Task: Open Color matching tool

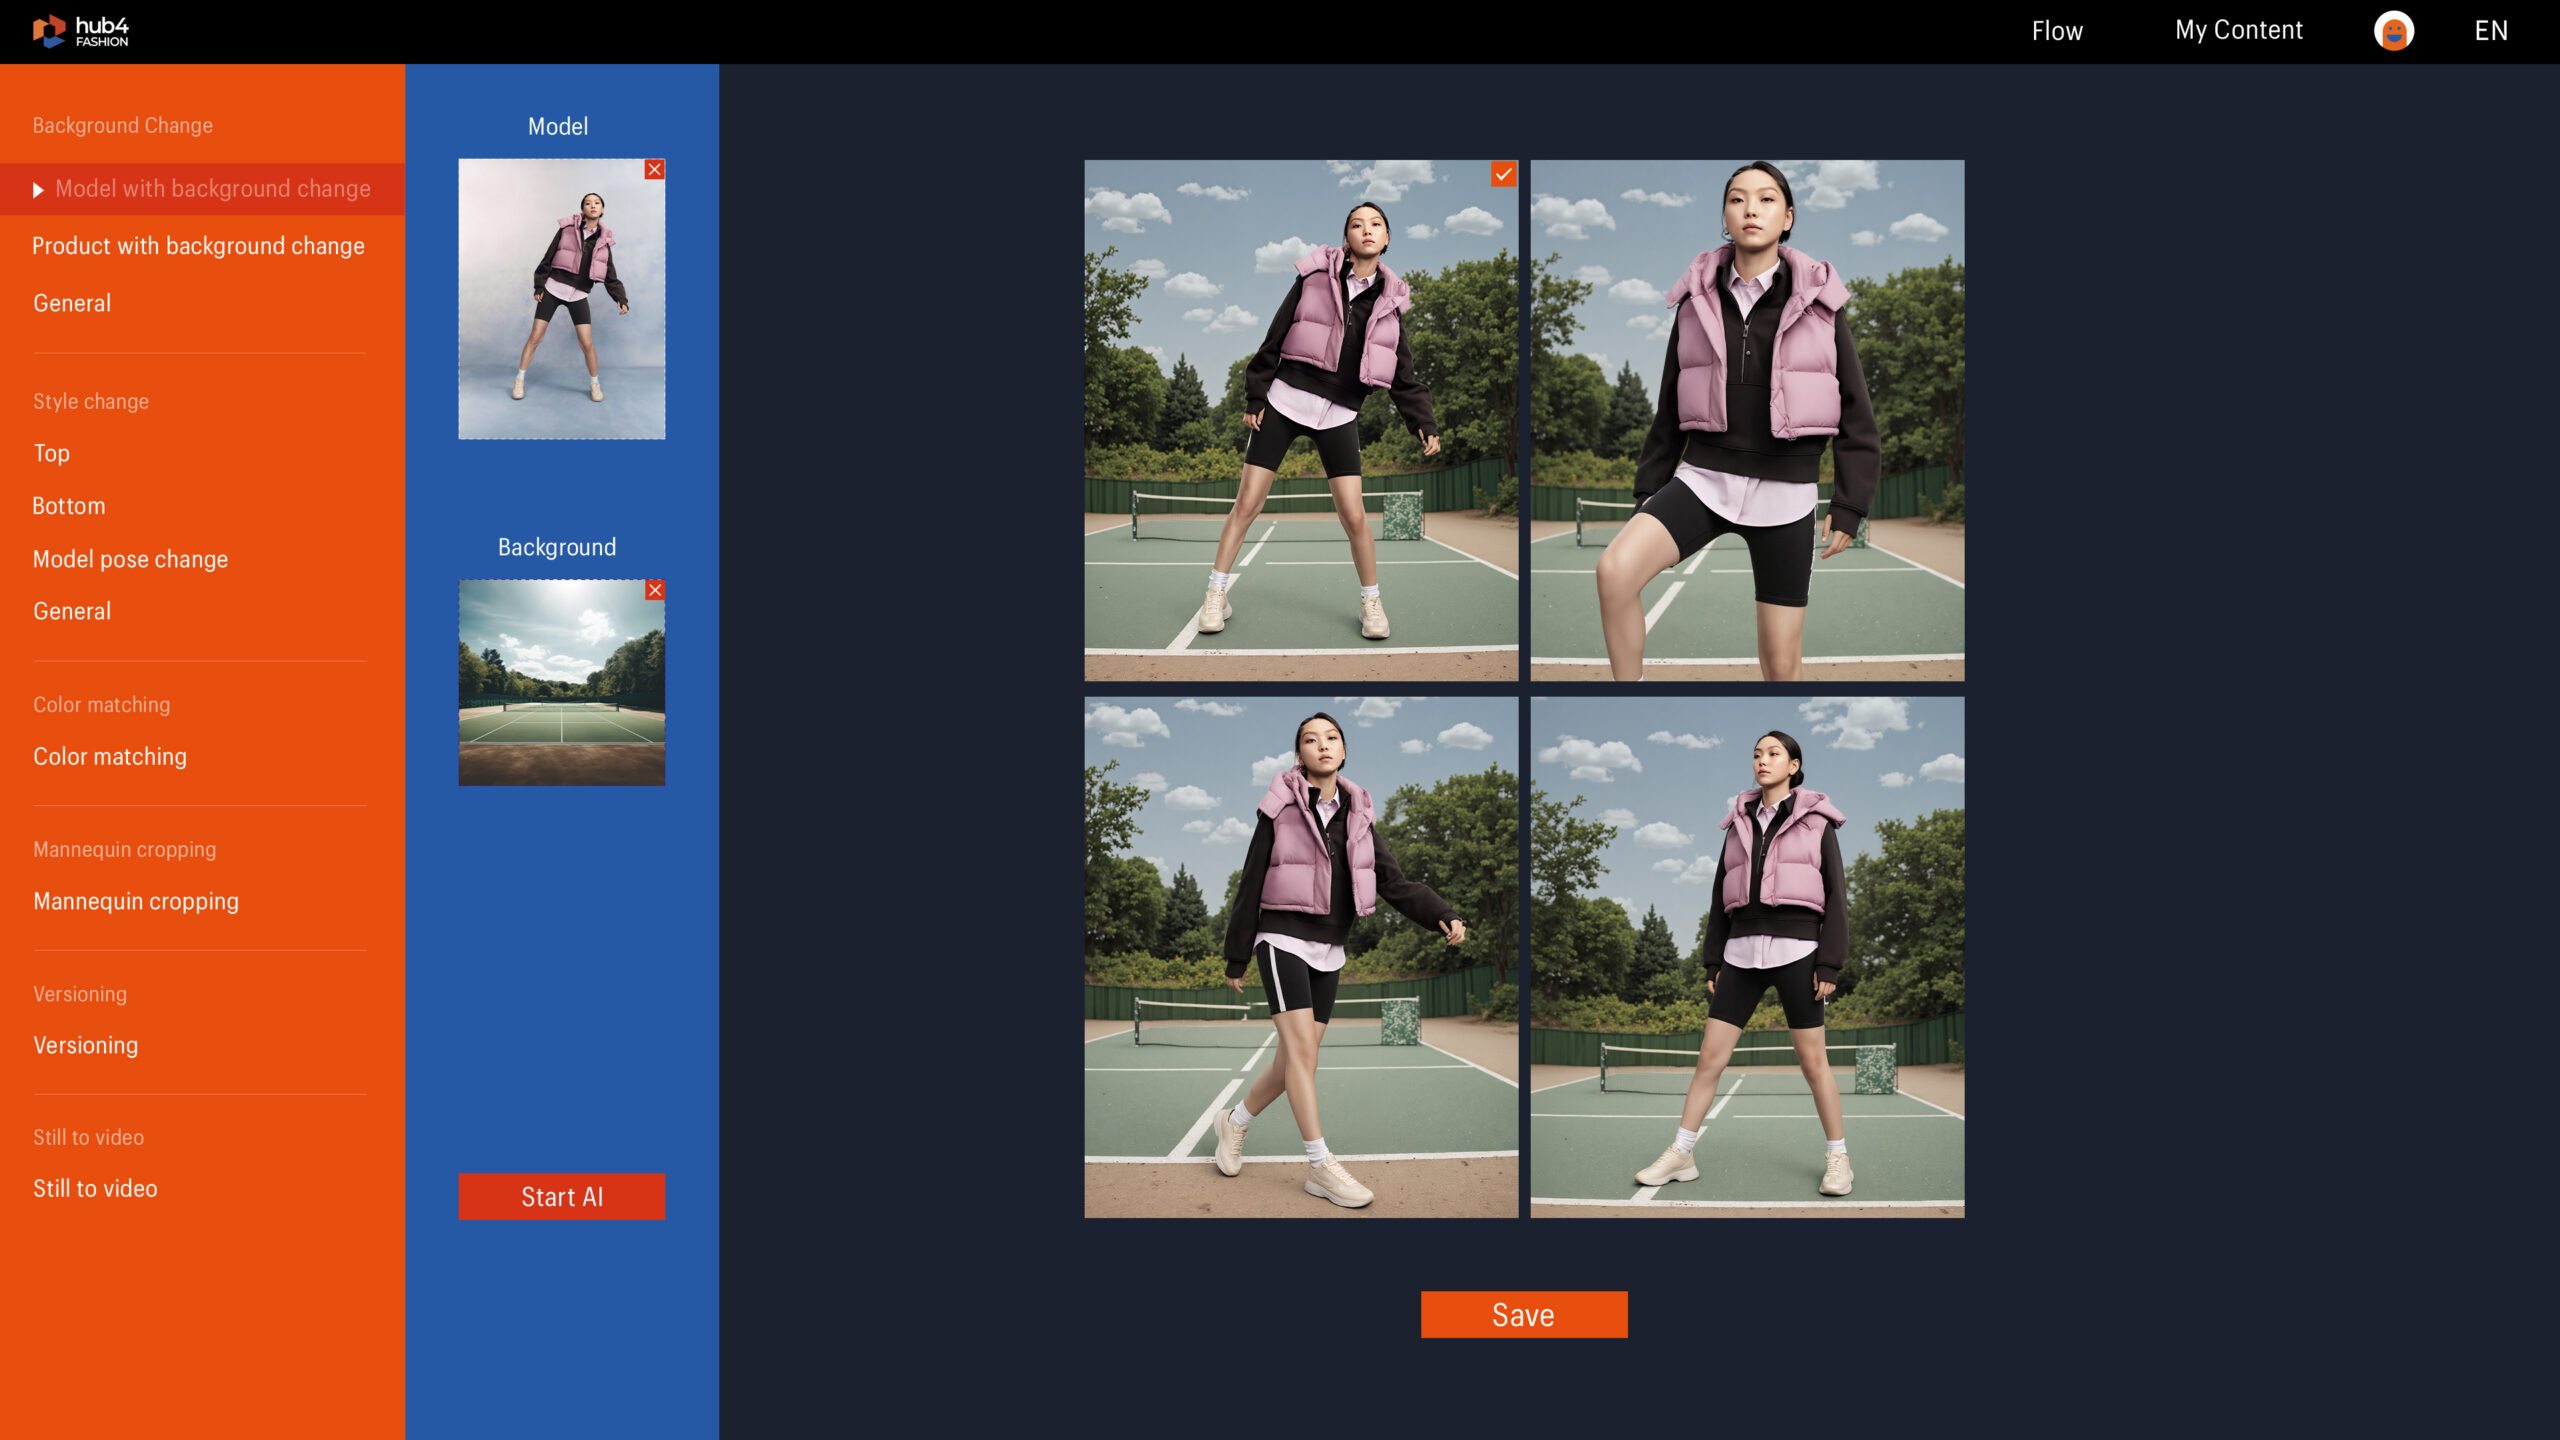Action: 110,757
